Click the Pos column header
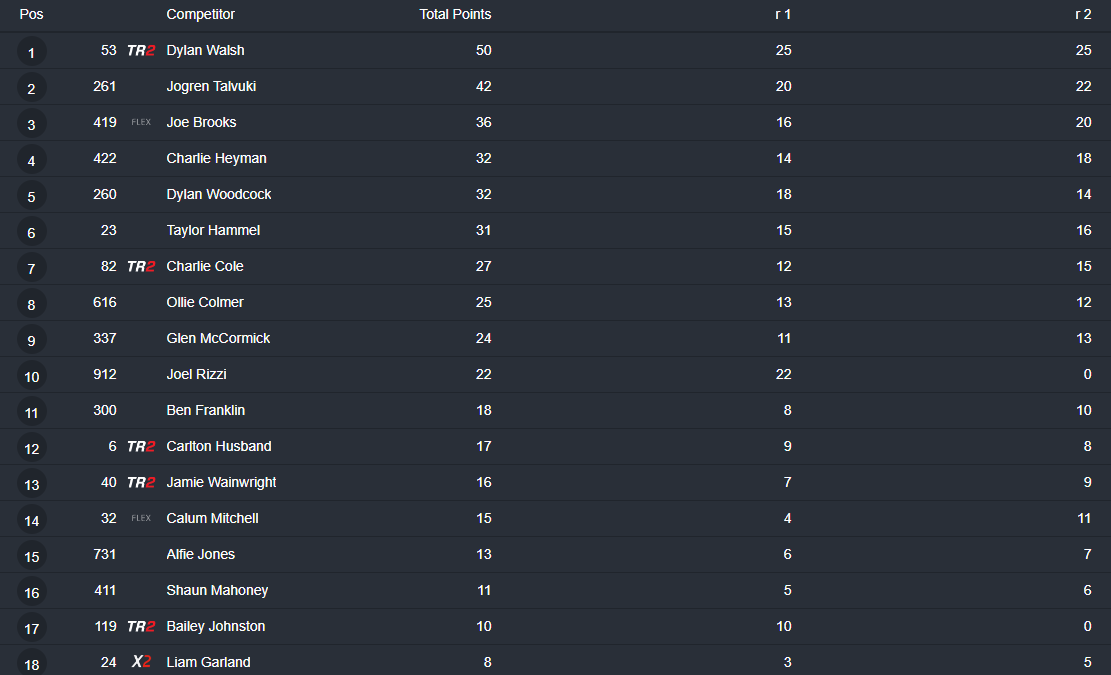The height and width of the screenshot is (675, 1111). [31, 14]
